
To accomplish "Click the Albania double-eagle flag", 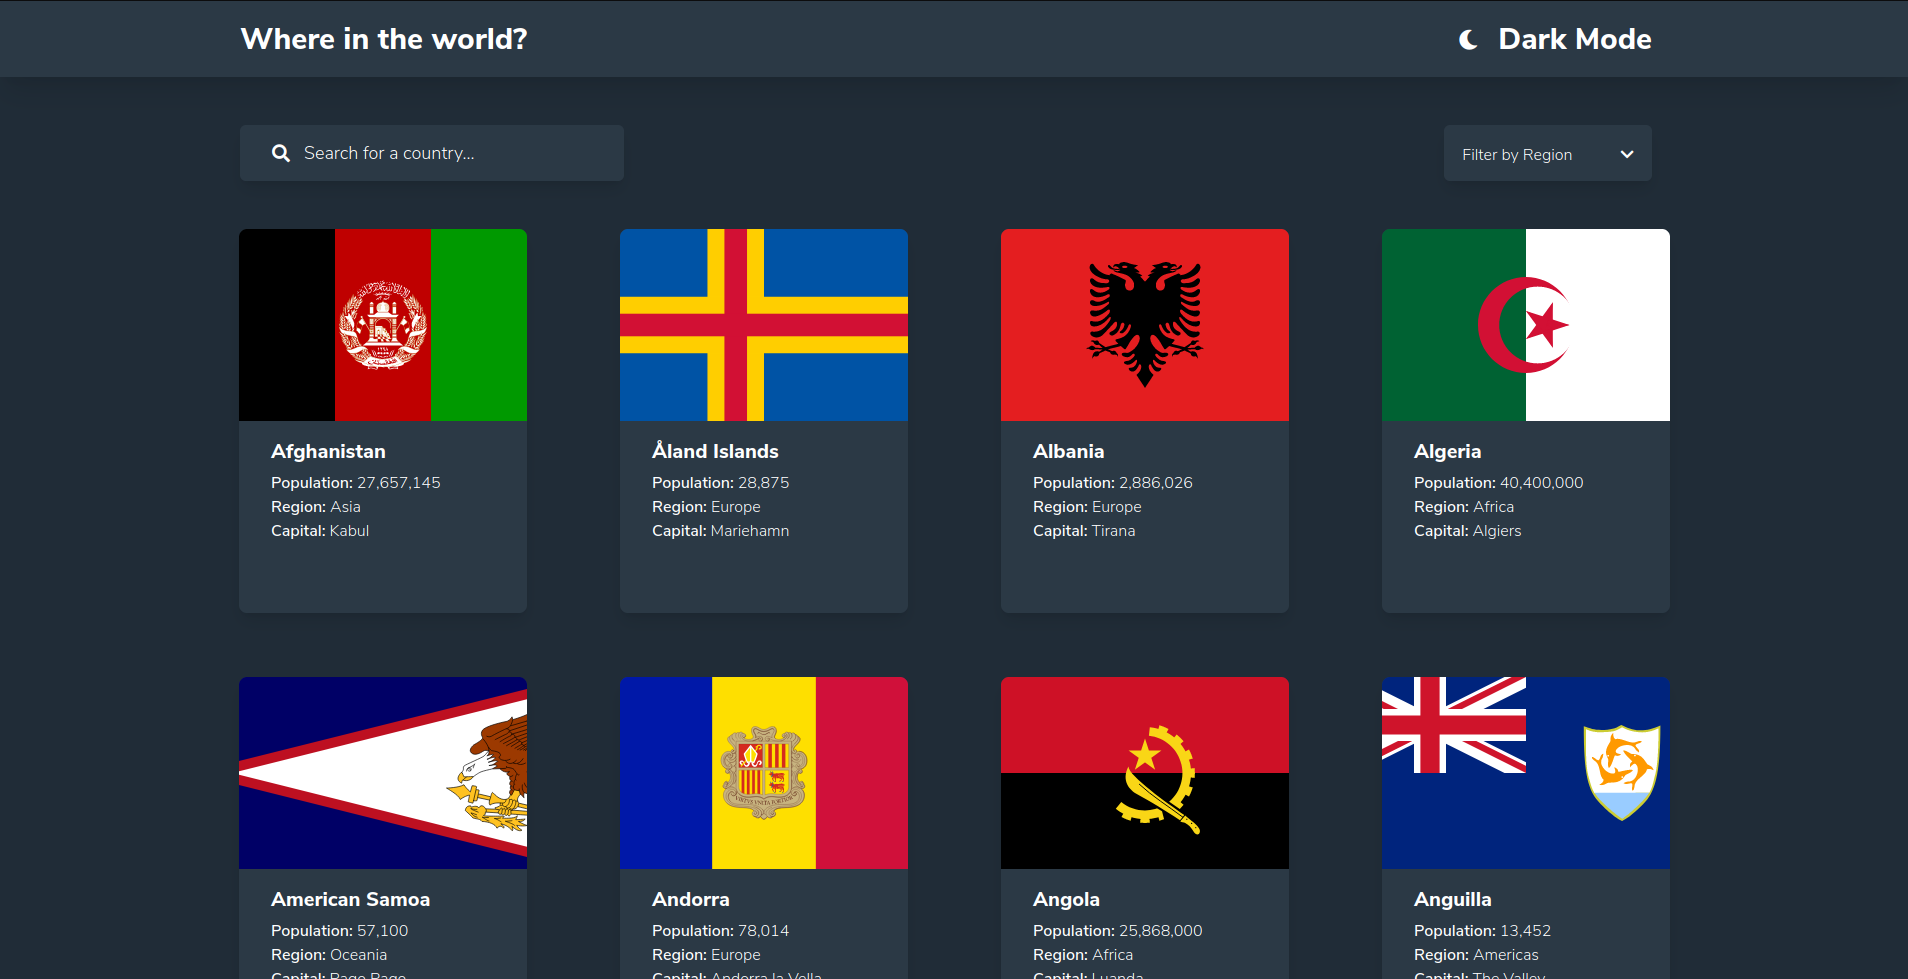I will click(1144, 325).
